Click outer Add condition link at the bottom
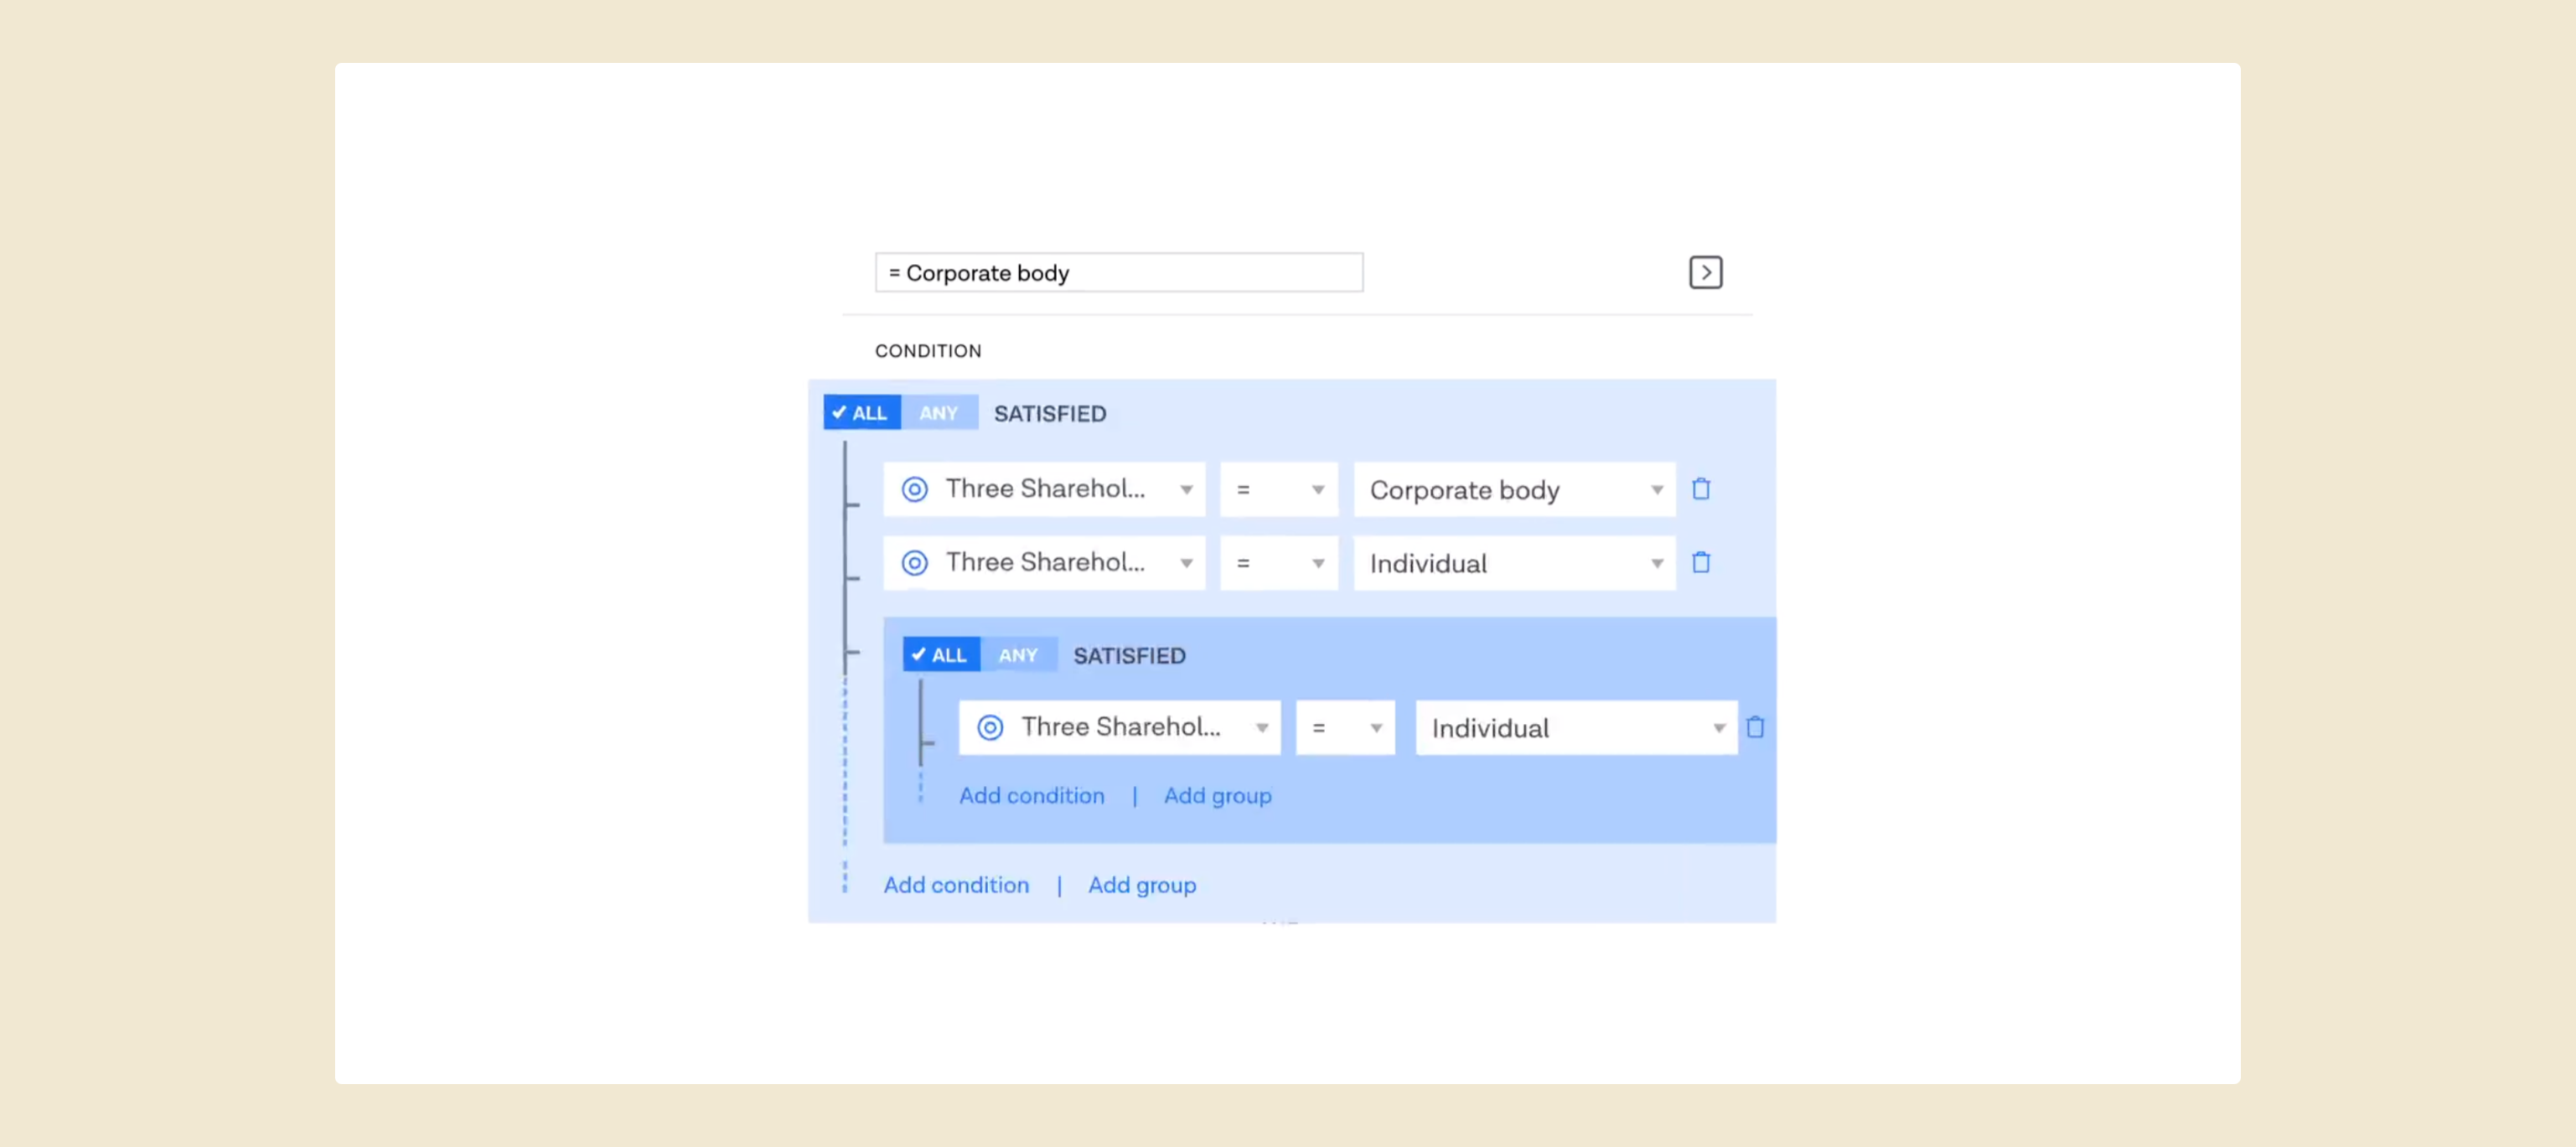This screenshot has width=2576, height=1147. [x=955, y=885]
